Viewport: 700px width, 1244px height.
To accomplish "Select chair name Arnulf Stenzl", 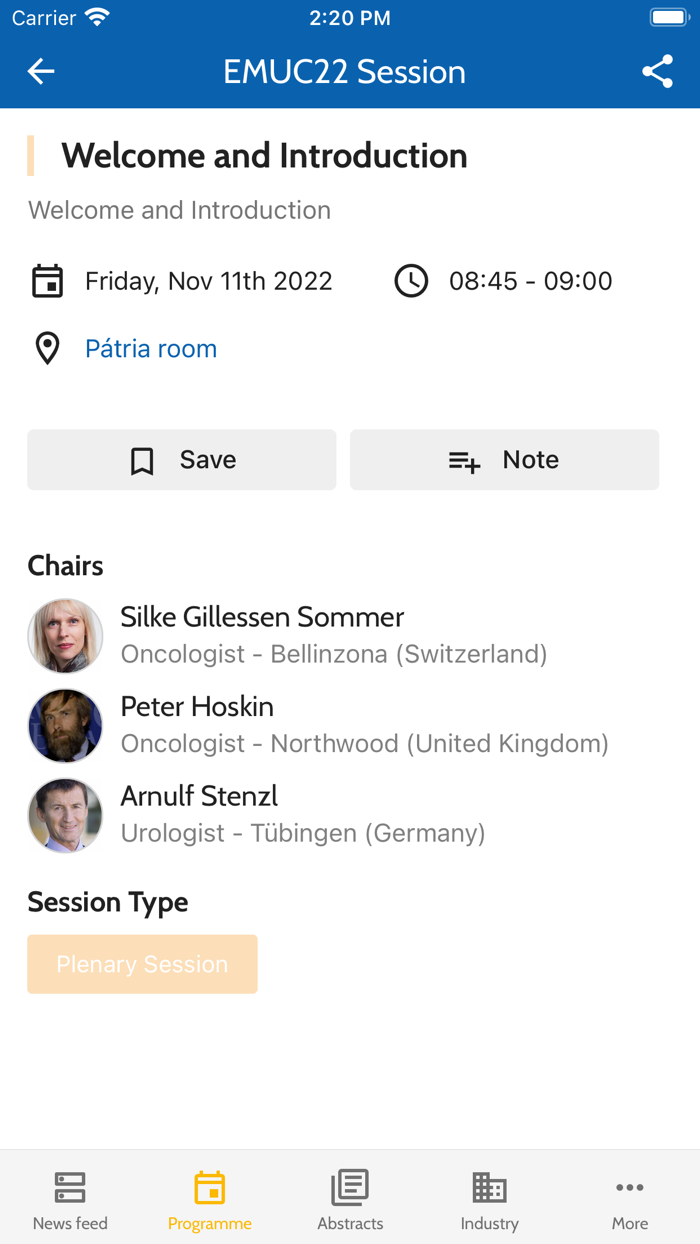I will click(x=199, y=796).
